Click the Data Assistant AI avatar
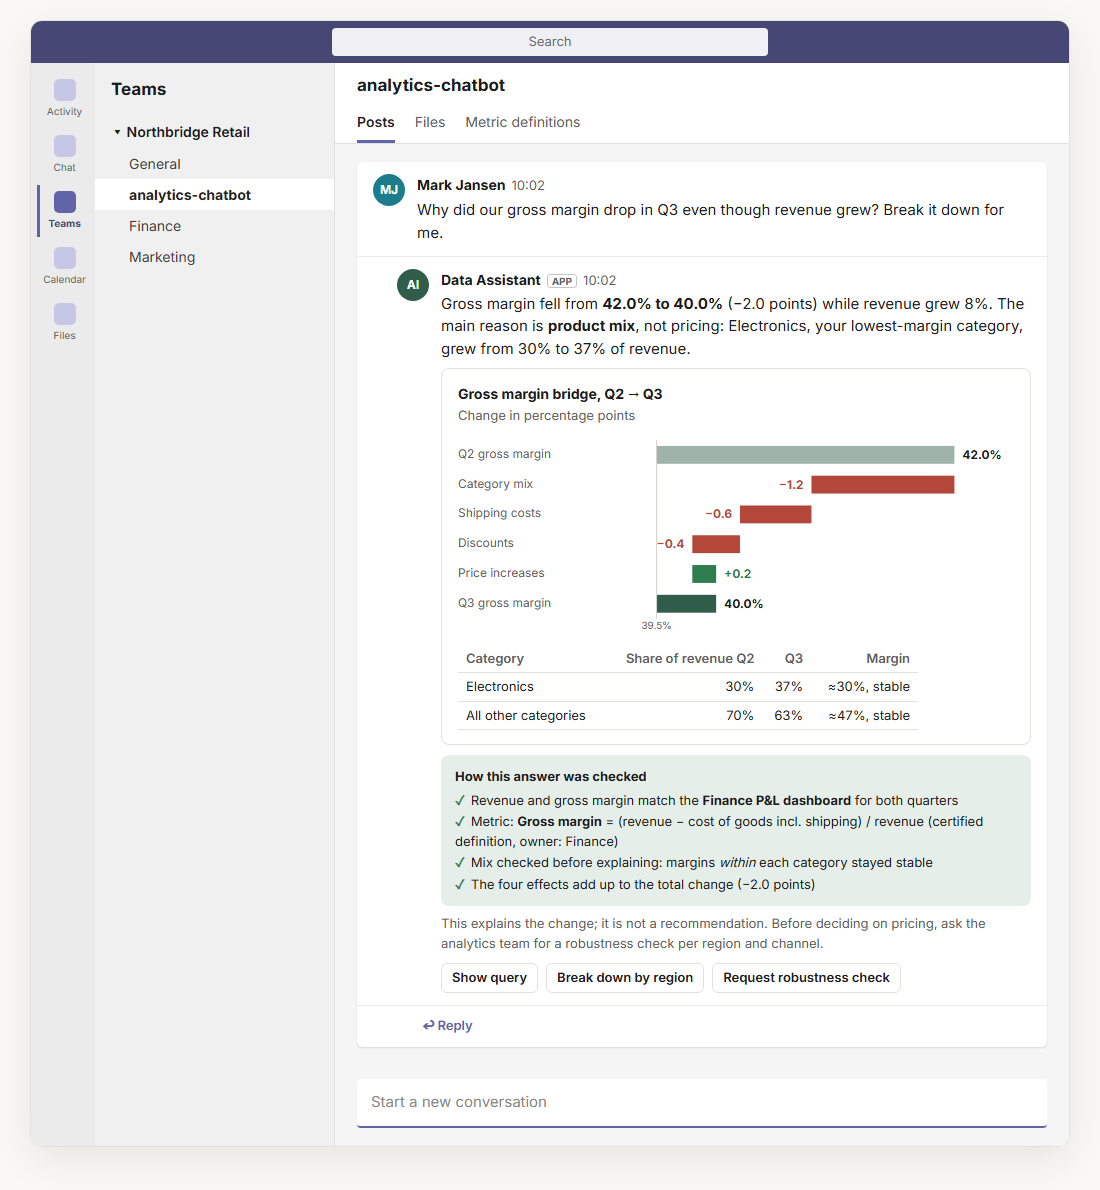 click(413, 285)
